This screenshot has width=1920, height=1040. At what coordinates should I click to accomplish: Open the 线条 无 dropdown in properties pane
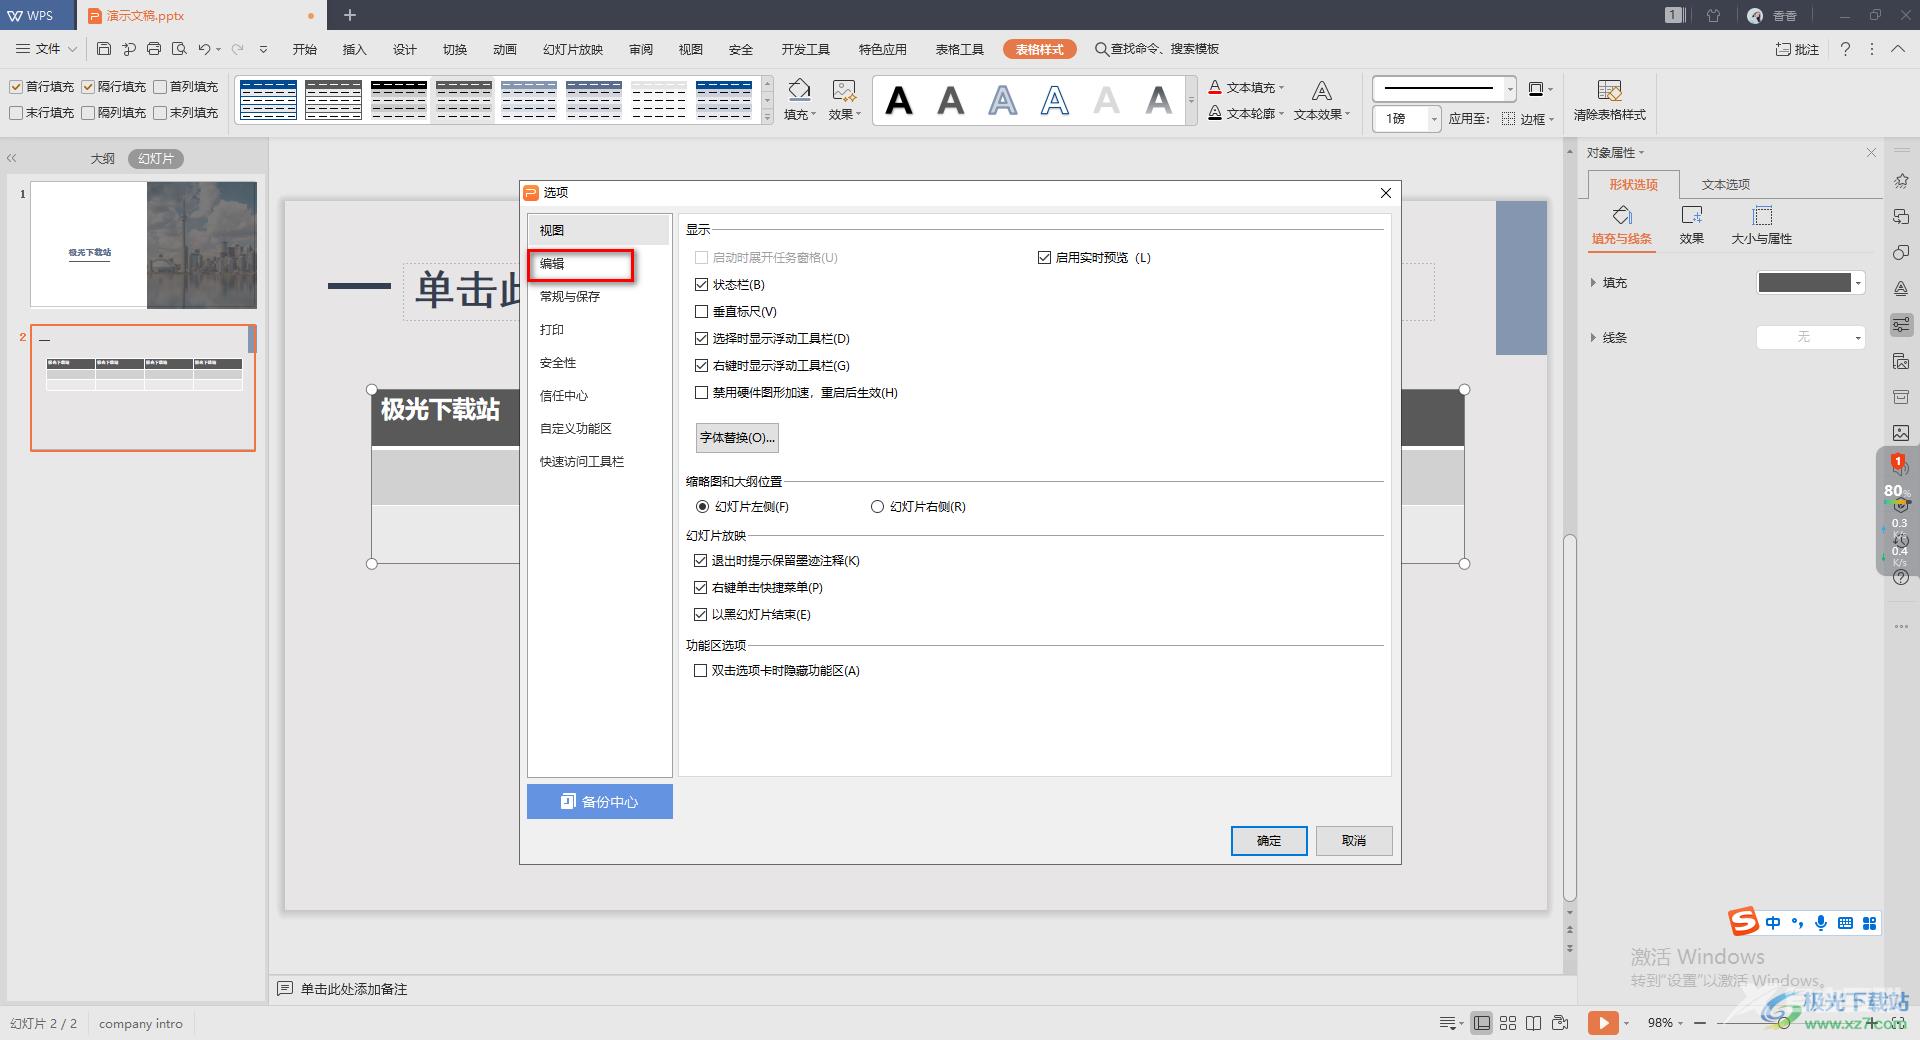[x=1811, y=337]
